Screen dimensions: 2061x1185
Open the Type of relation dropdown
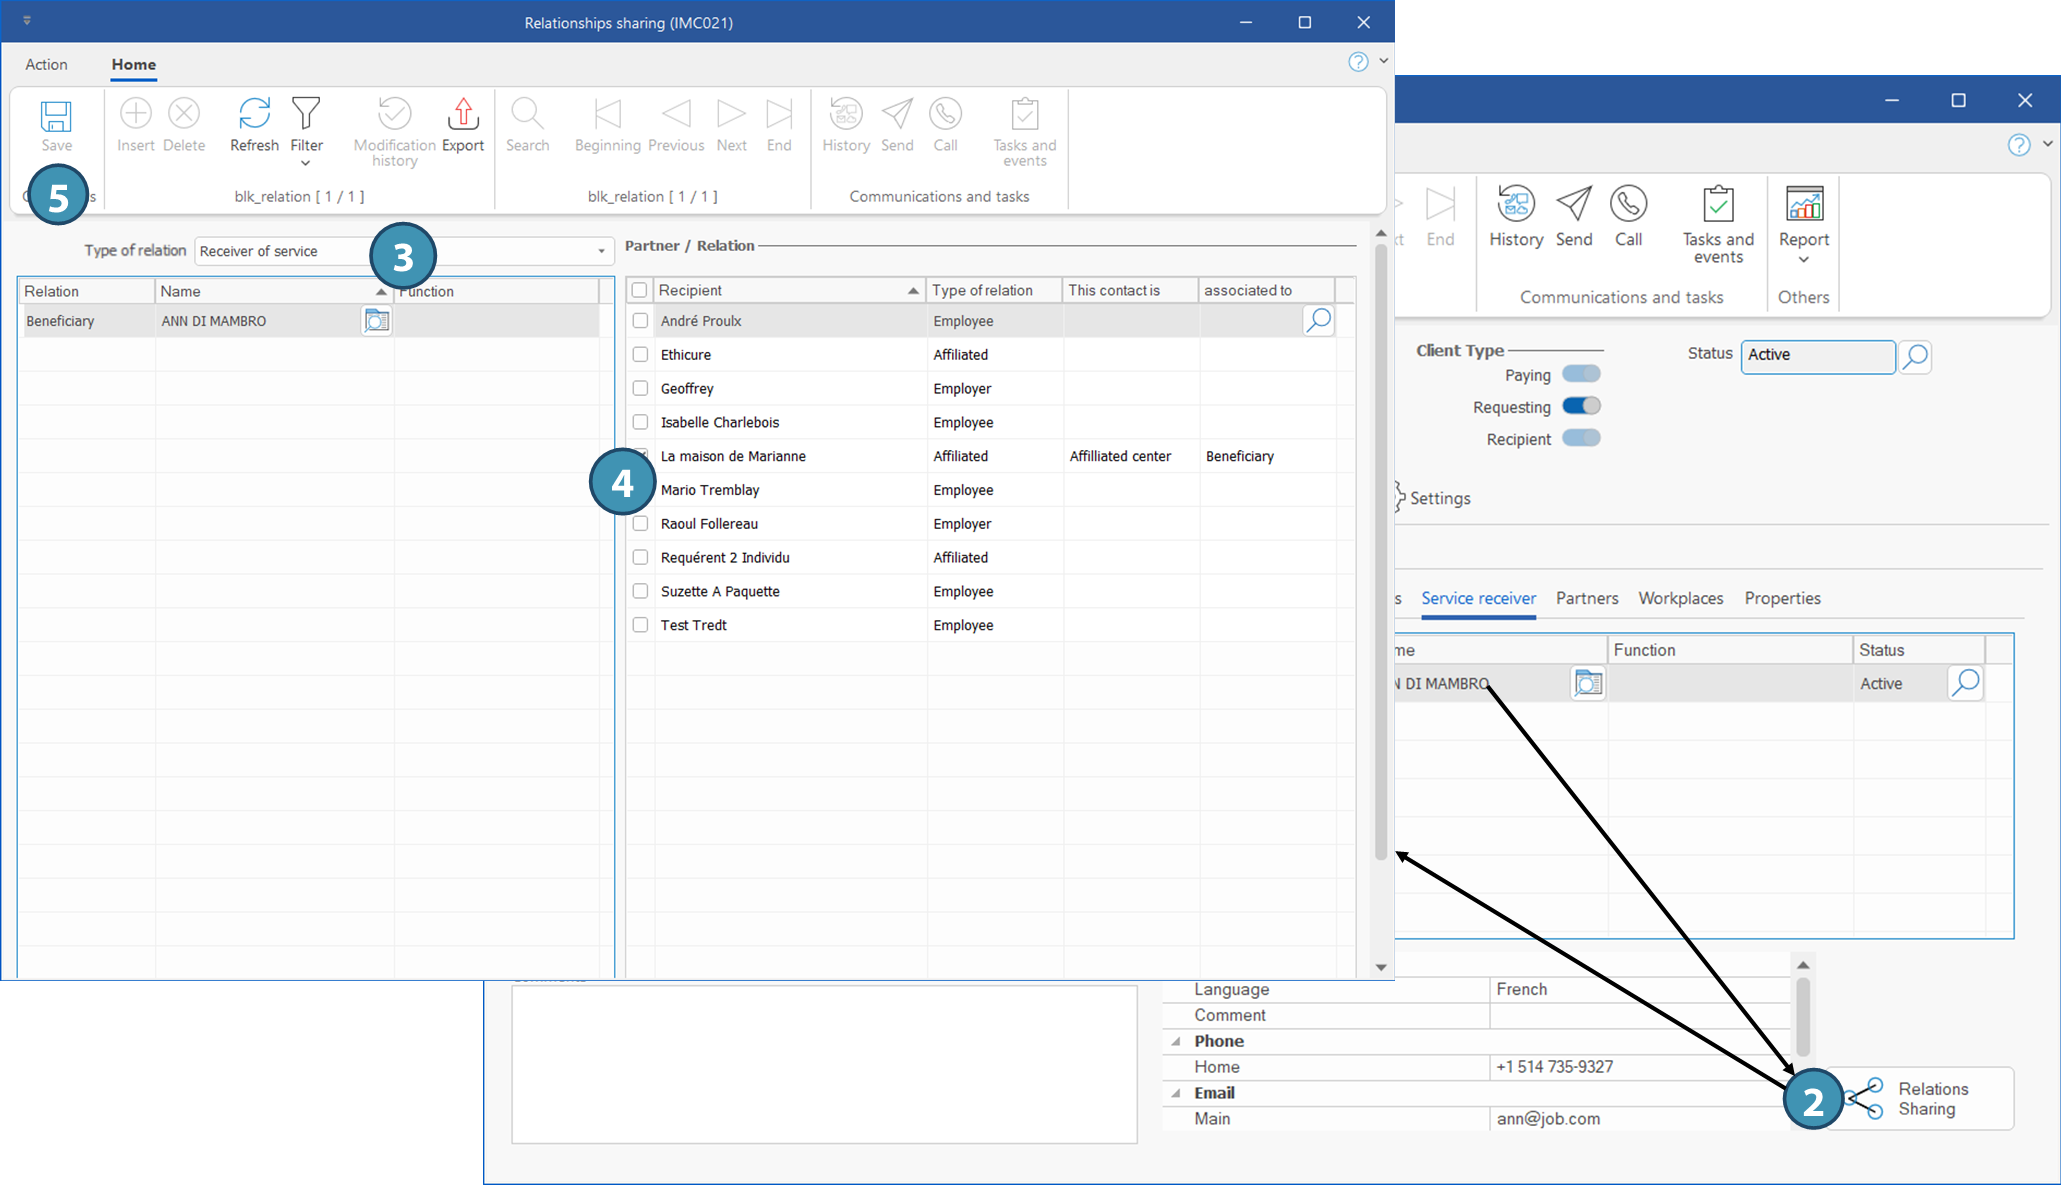[601, 251]
